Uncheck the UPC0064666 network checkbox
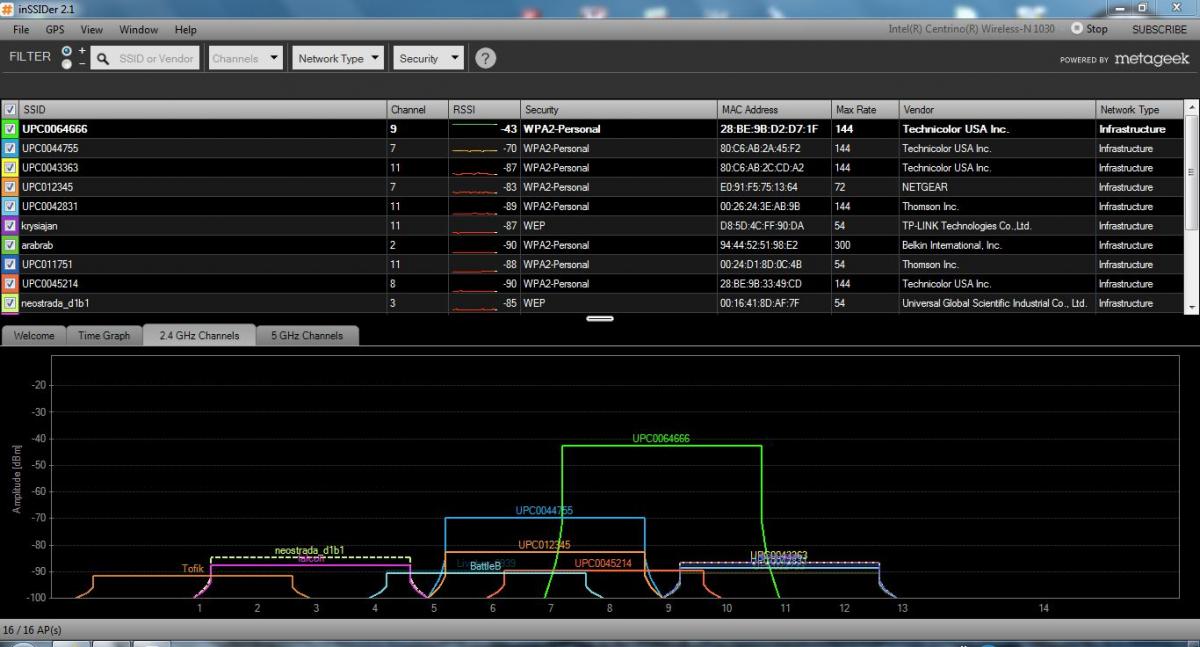Image resolution: width=1200 pixels, height=647 pixels. coord(10,129)
